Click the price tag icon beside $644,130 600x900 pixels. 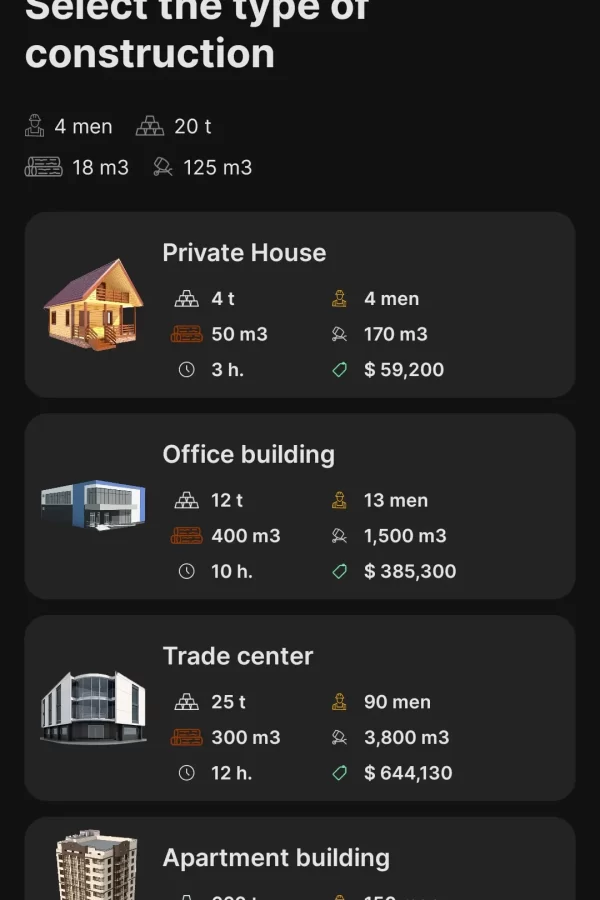point(340,773)
